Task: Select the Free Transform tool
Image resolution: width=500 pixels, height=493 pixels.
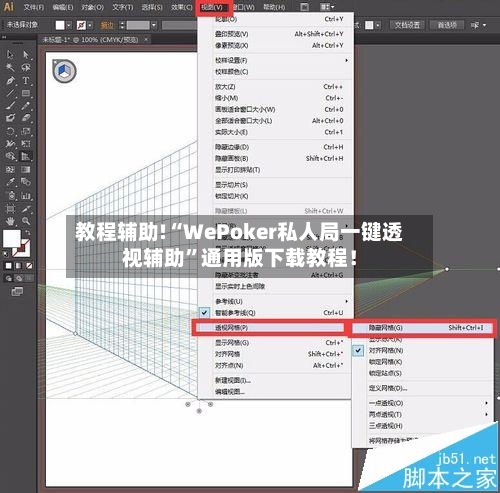Action: (x=26, y=144)
